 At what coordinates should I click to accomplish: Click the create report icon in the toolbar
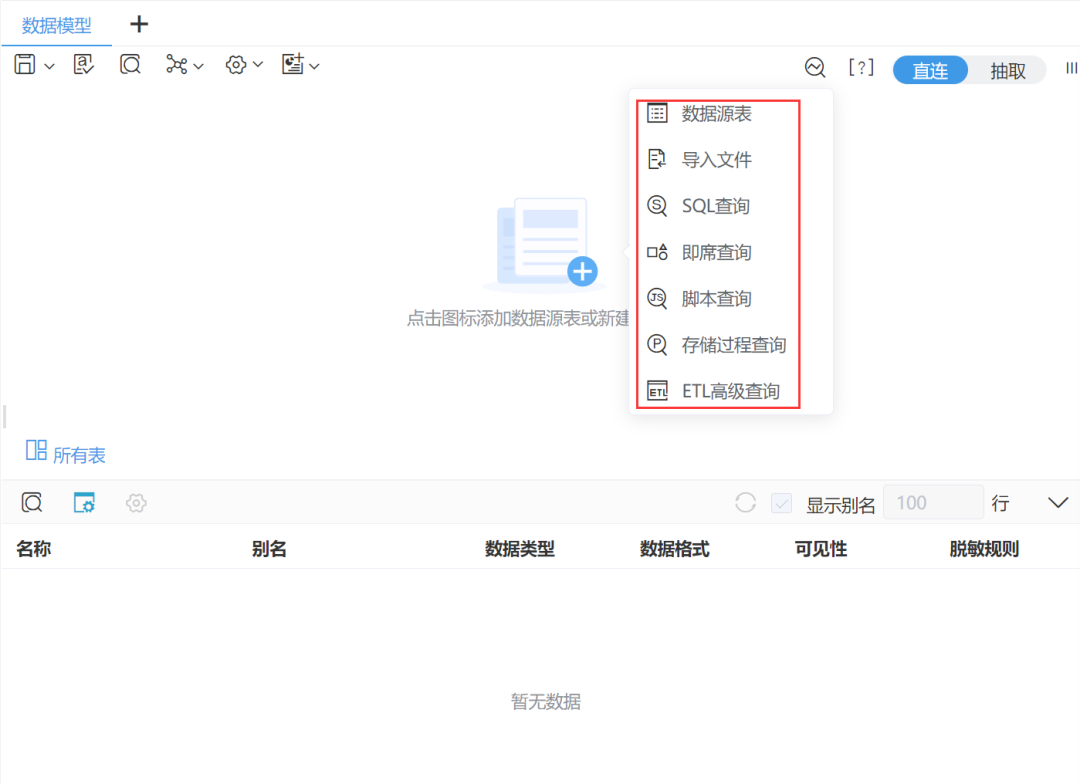tap(295, 64)
